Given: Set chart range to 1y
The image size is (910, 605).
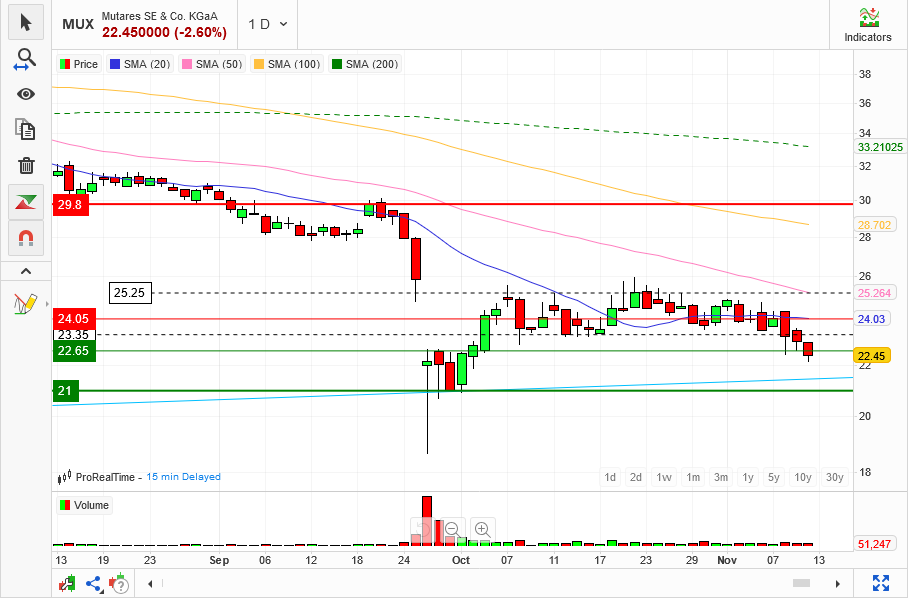Looking at the screenshot, I should coord(748,477).
